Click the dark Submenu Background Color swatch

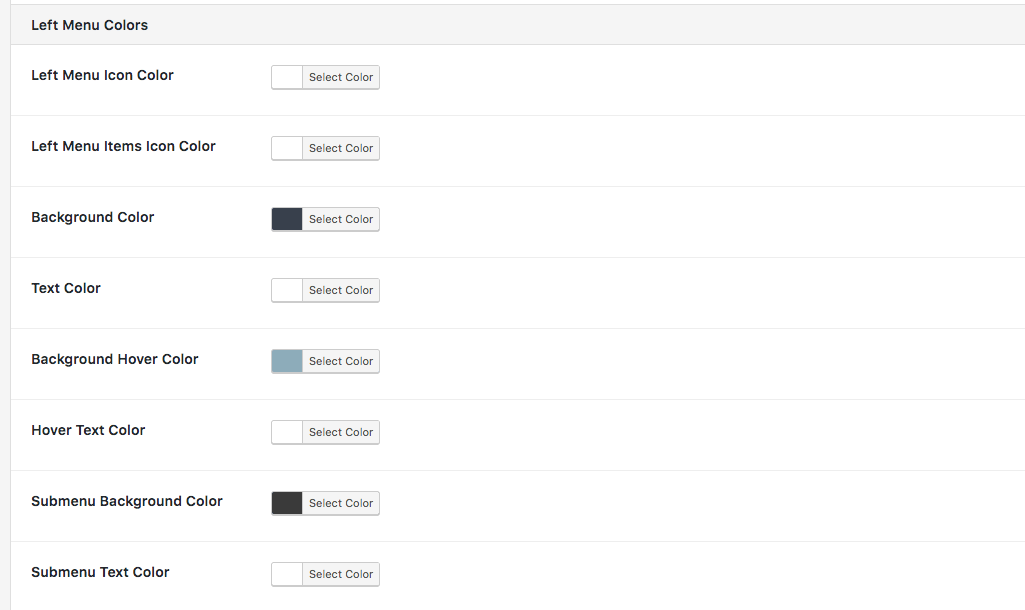click(286, 503)
